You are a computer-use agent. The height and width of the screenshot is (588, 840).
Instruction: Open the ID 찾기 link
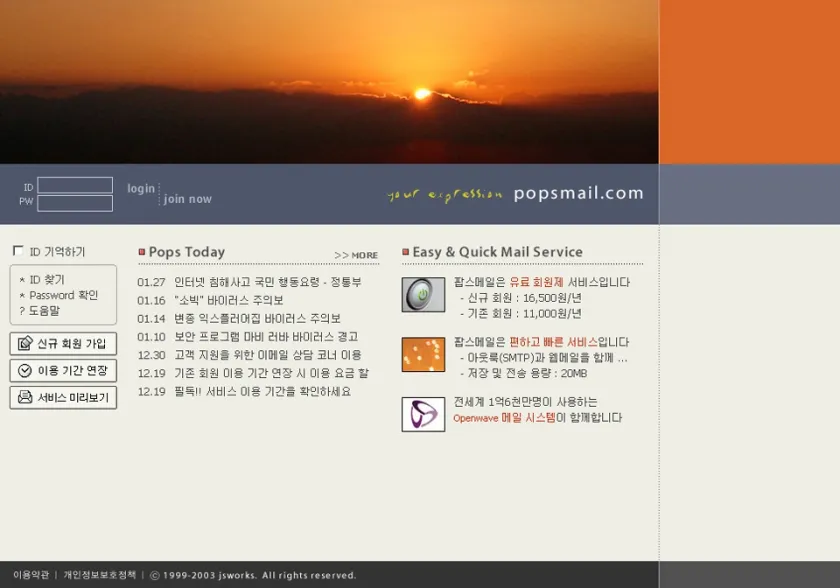pos(47,280)
